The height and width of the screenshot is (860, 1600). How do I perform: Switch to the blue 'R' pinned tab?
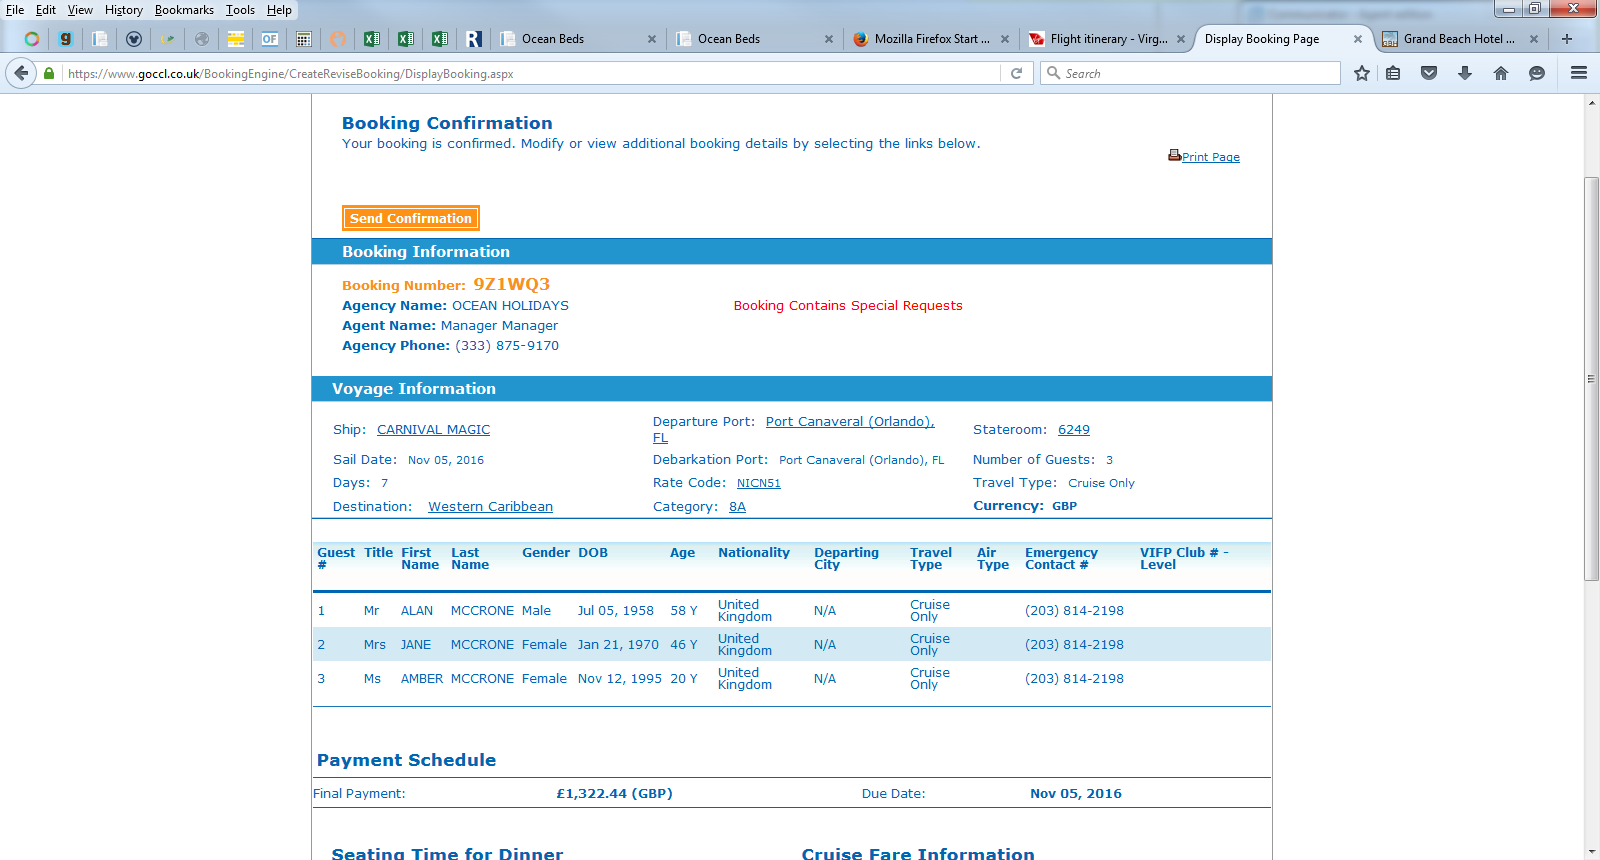pyautogui.click(x=474, y=39)
